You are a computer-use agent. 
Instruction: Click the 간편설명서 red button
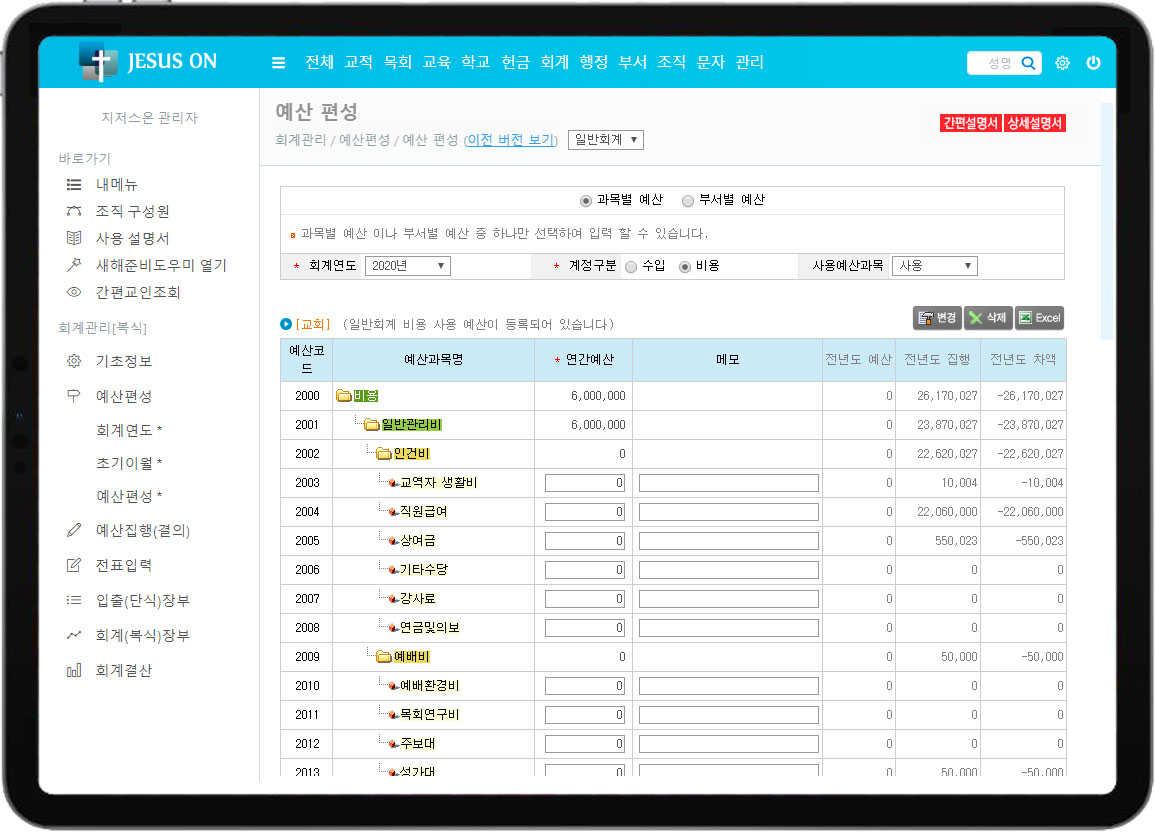[x=969, y=123]
